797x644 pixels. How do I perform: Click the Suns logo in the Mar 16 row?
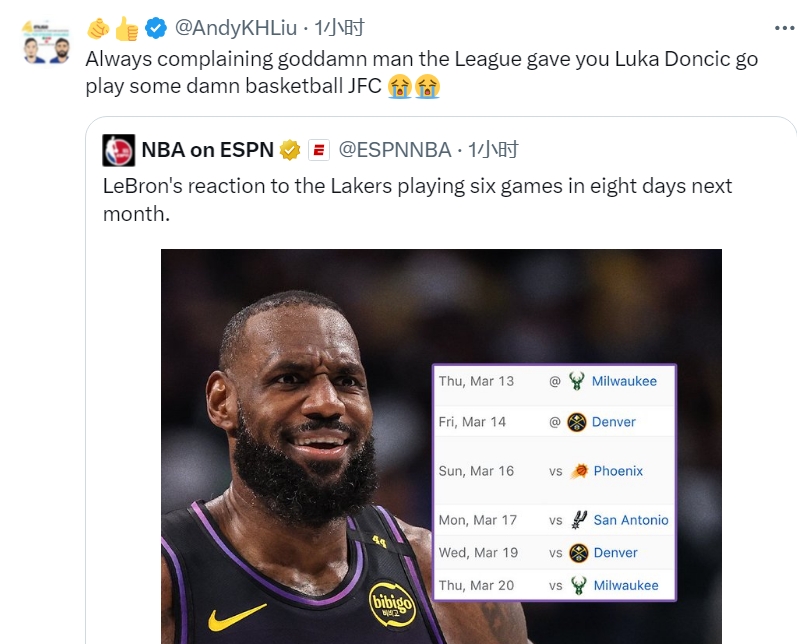click(578, 471)
